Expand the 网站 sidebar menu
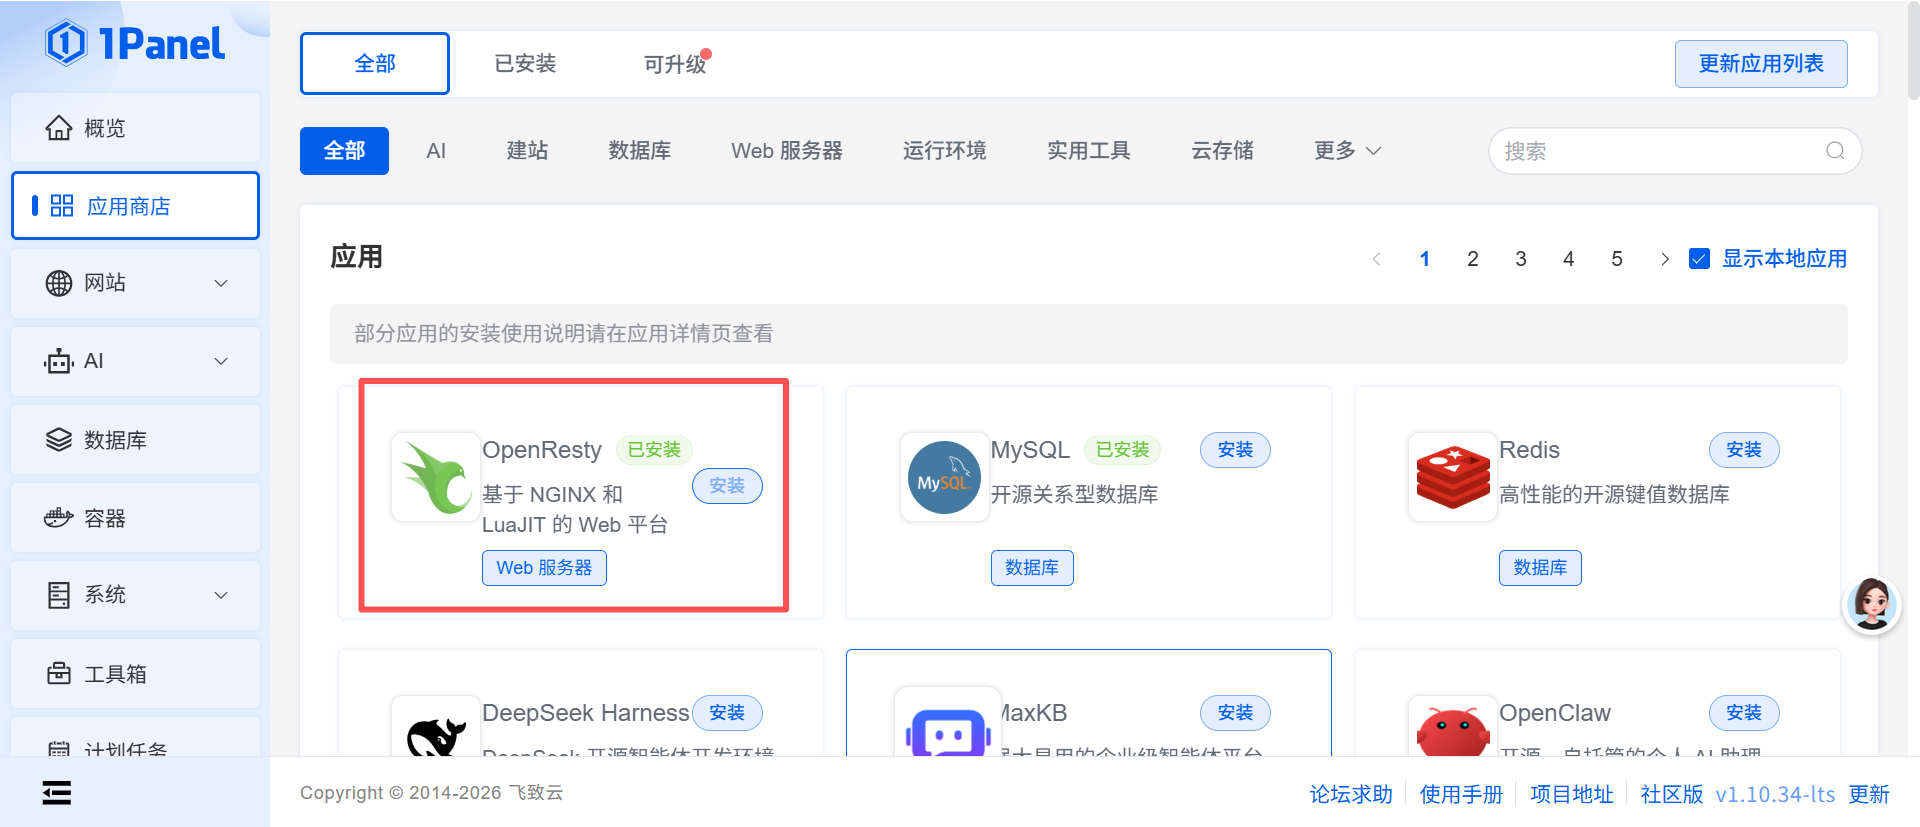Screen dimensions: 1920x827 pos(135,283)
